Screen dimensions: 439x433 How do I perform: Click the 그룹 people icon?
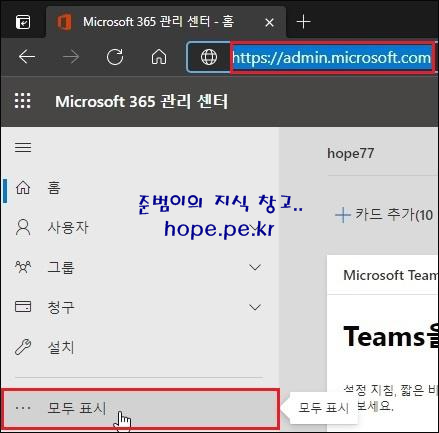[x=23, y=267]
